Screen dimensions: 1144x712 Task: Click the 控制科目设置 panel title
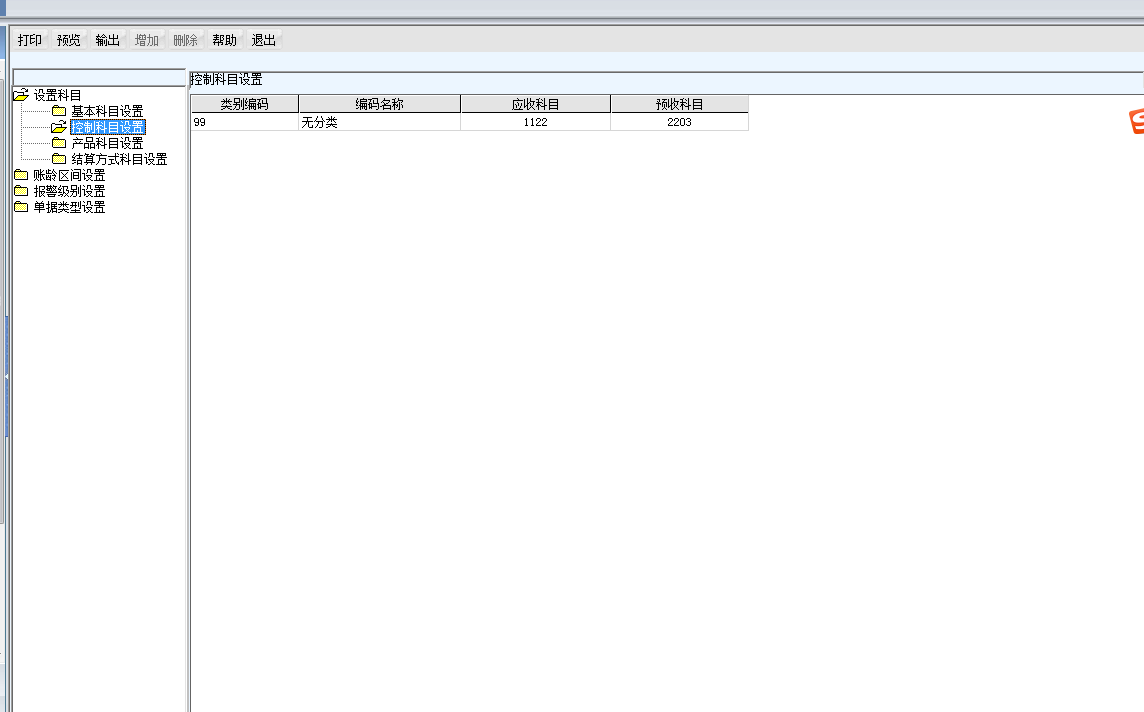226,80
